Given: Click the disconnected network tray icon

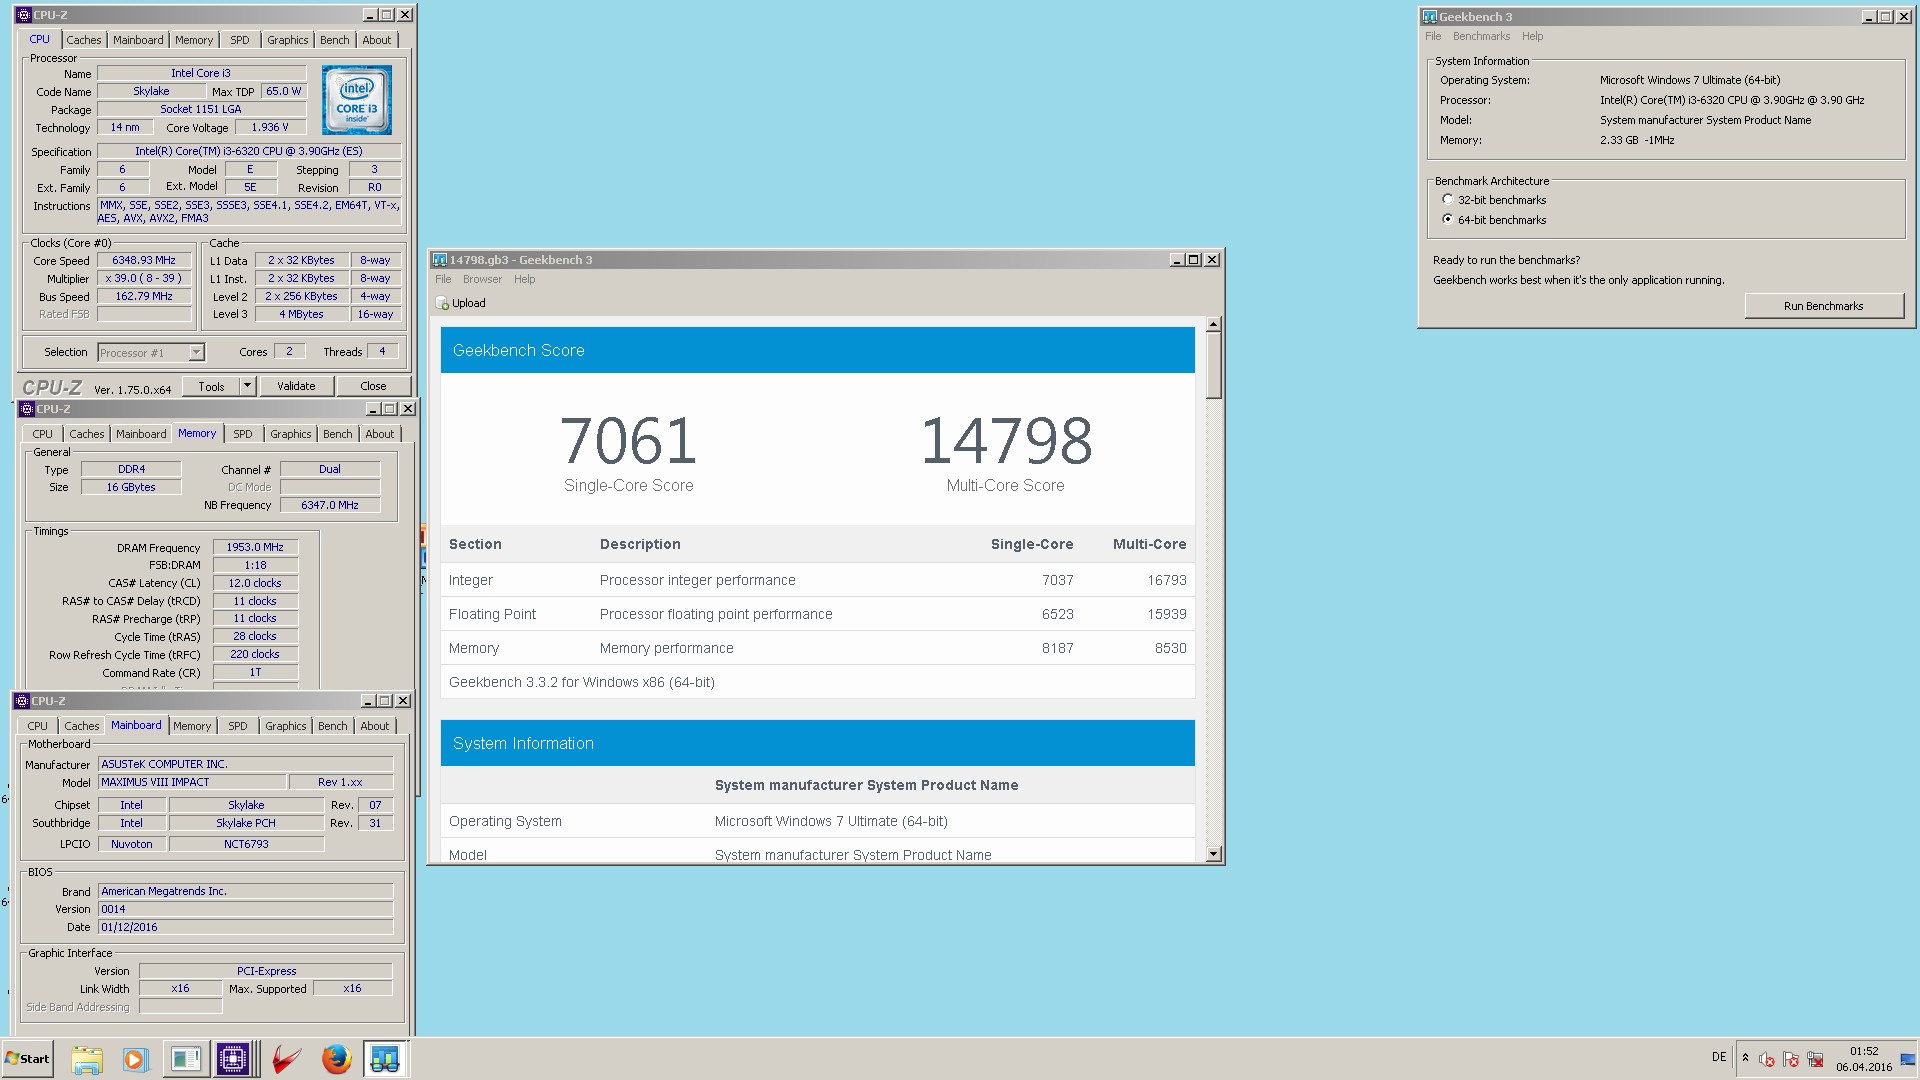Looking at the screenshot, I should 1815,1060.
